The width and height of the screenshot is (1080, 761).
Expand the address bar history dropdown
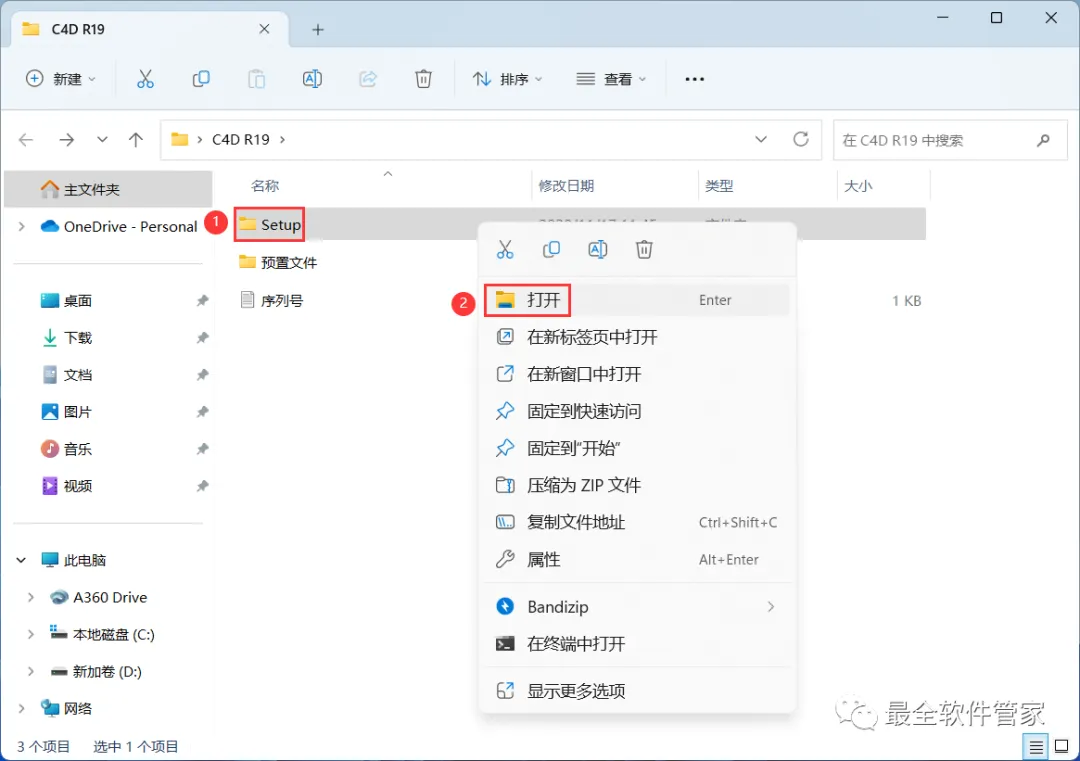(x=761, y=140)
